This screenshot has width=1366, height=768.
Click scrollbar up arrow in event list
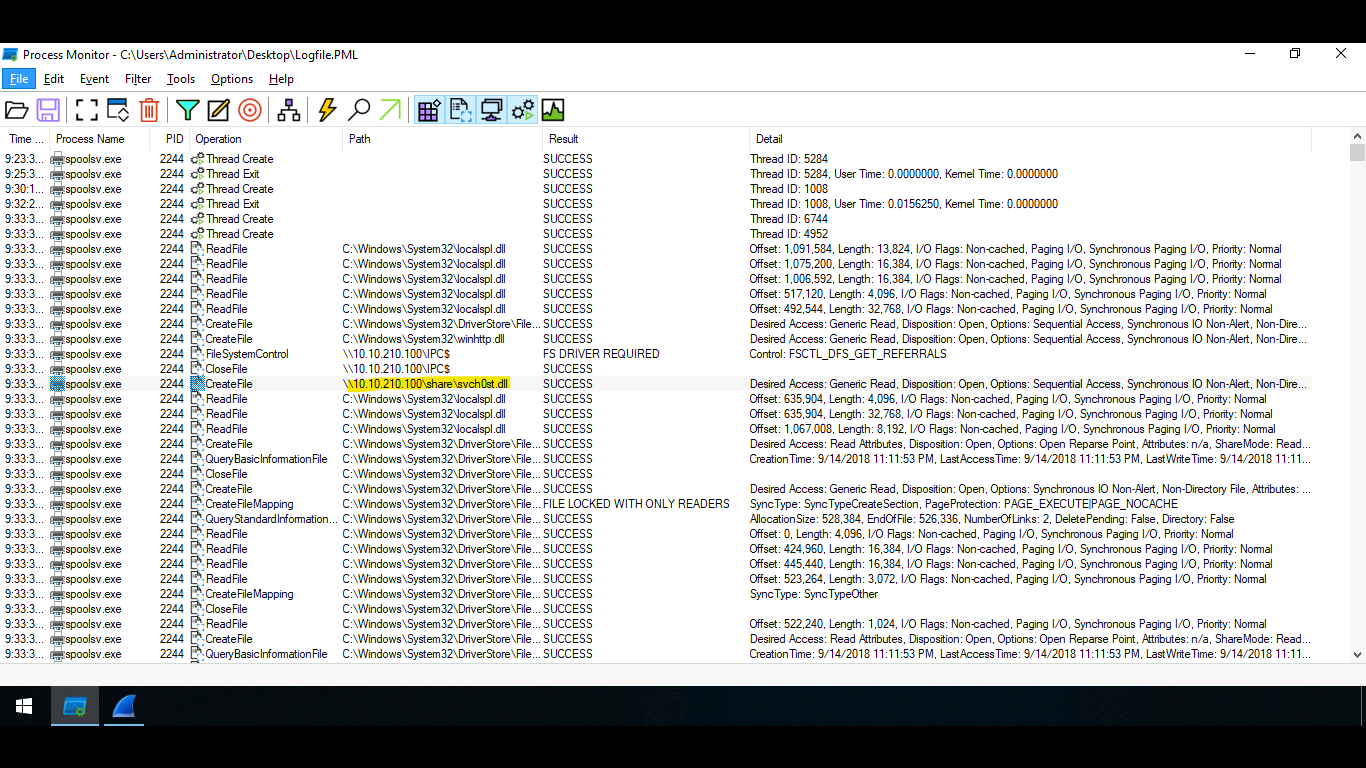[x=1357, y=136]
